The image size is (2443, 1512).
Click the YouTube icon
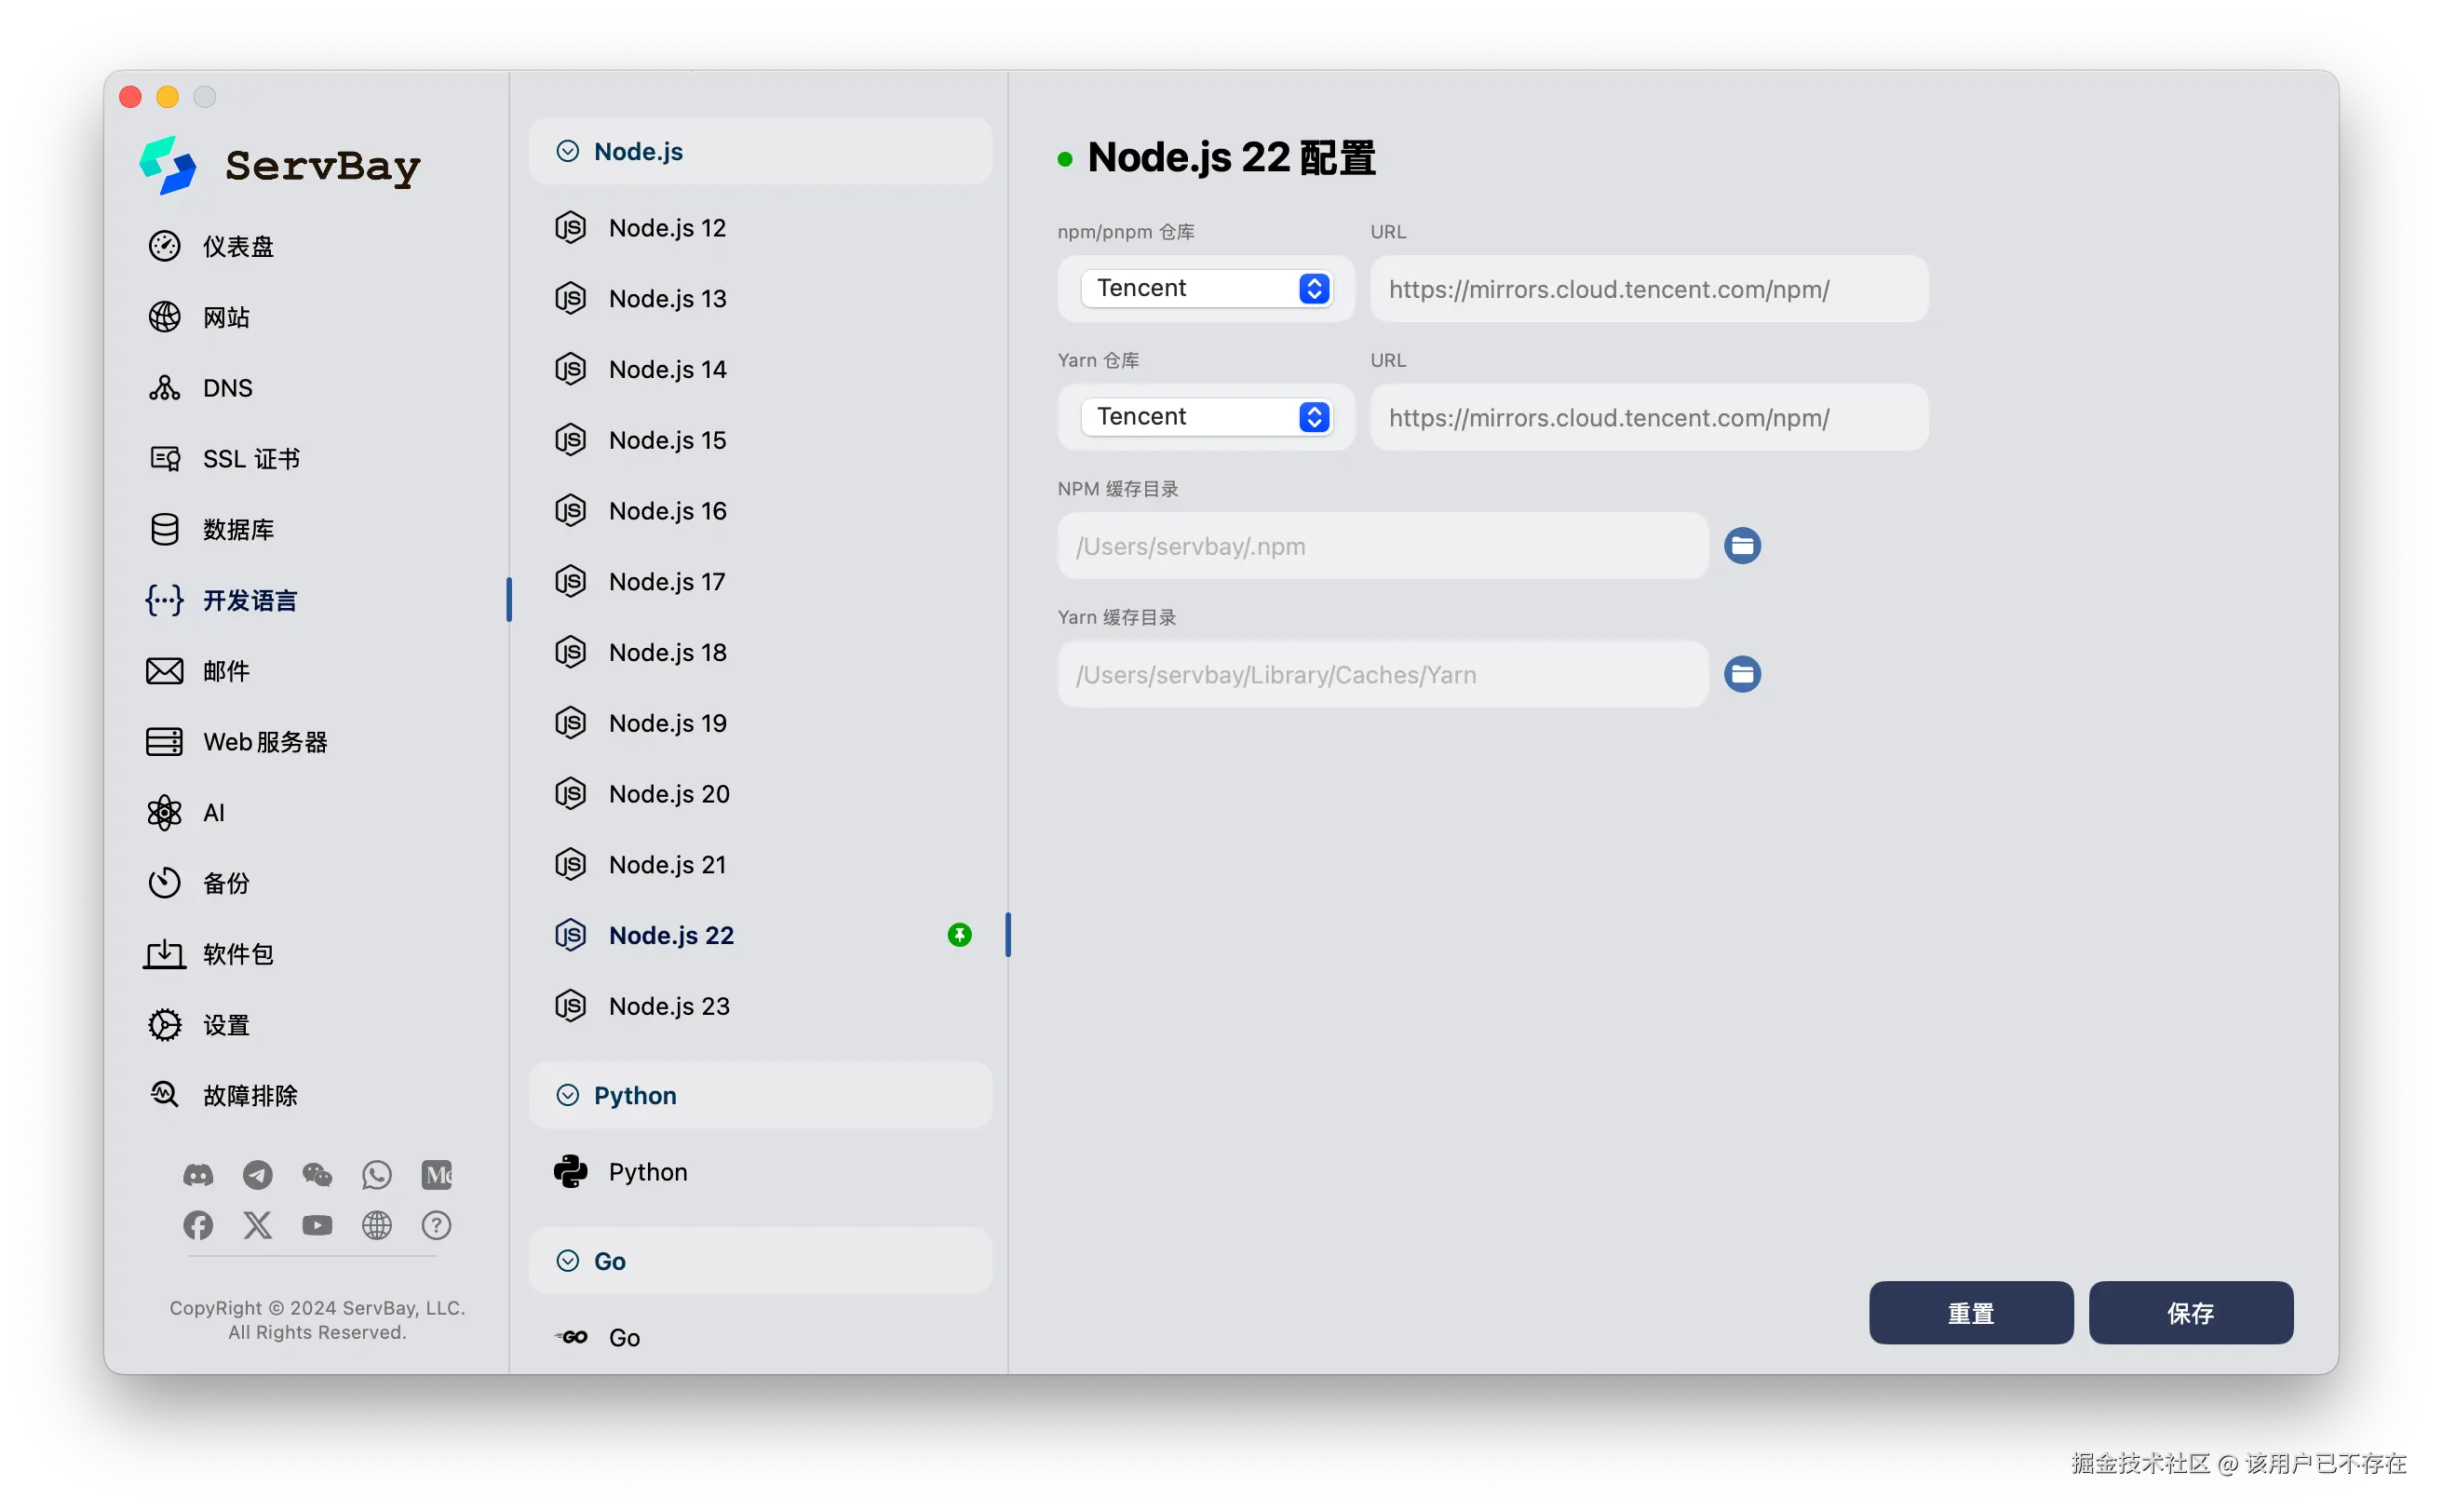tap(317, 1225)
